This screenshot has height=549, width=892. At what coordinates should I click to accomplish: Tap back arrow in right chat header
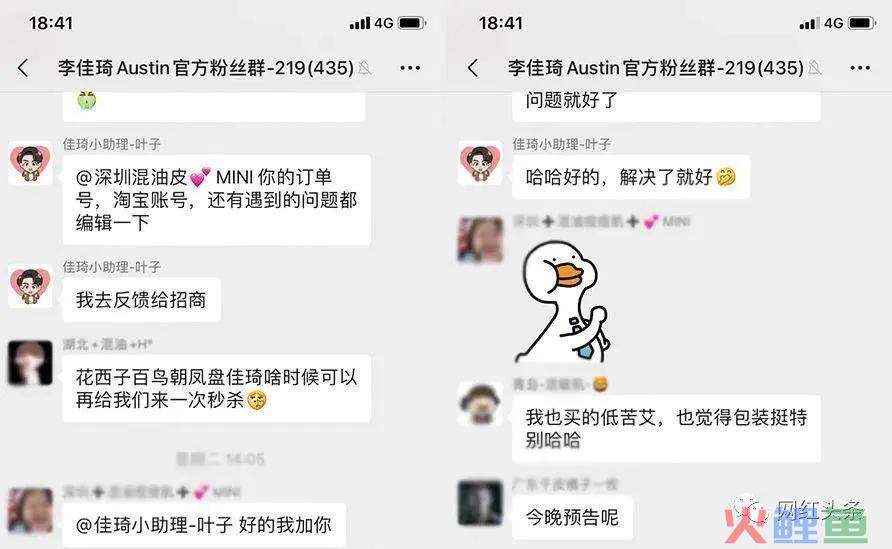473,68
